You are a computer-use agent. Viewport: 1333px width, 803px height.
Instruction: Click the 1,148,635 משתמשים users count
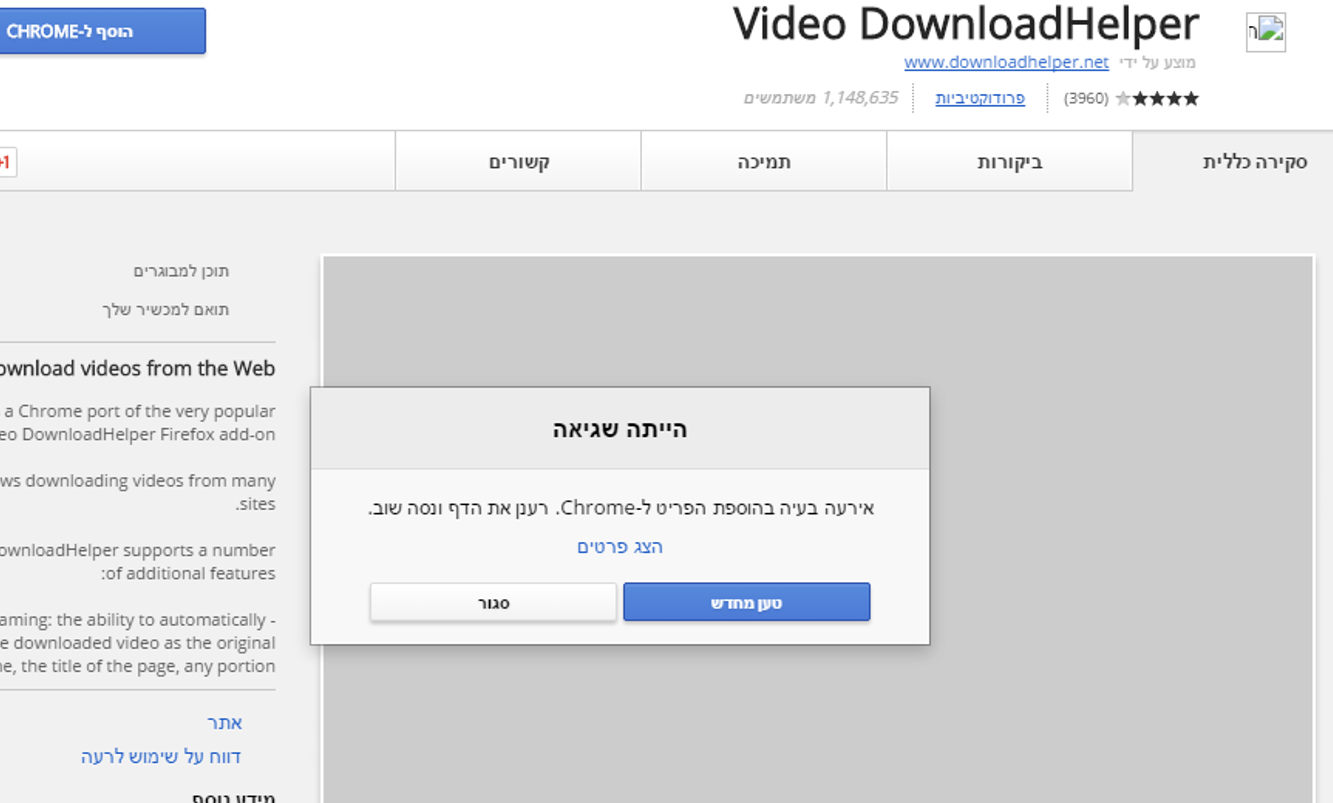point(821,98)
